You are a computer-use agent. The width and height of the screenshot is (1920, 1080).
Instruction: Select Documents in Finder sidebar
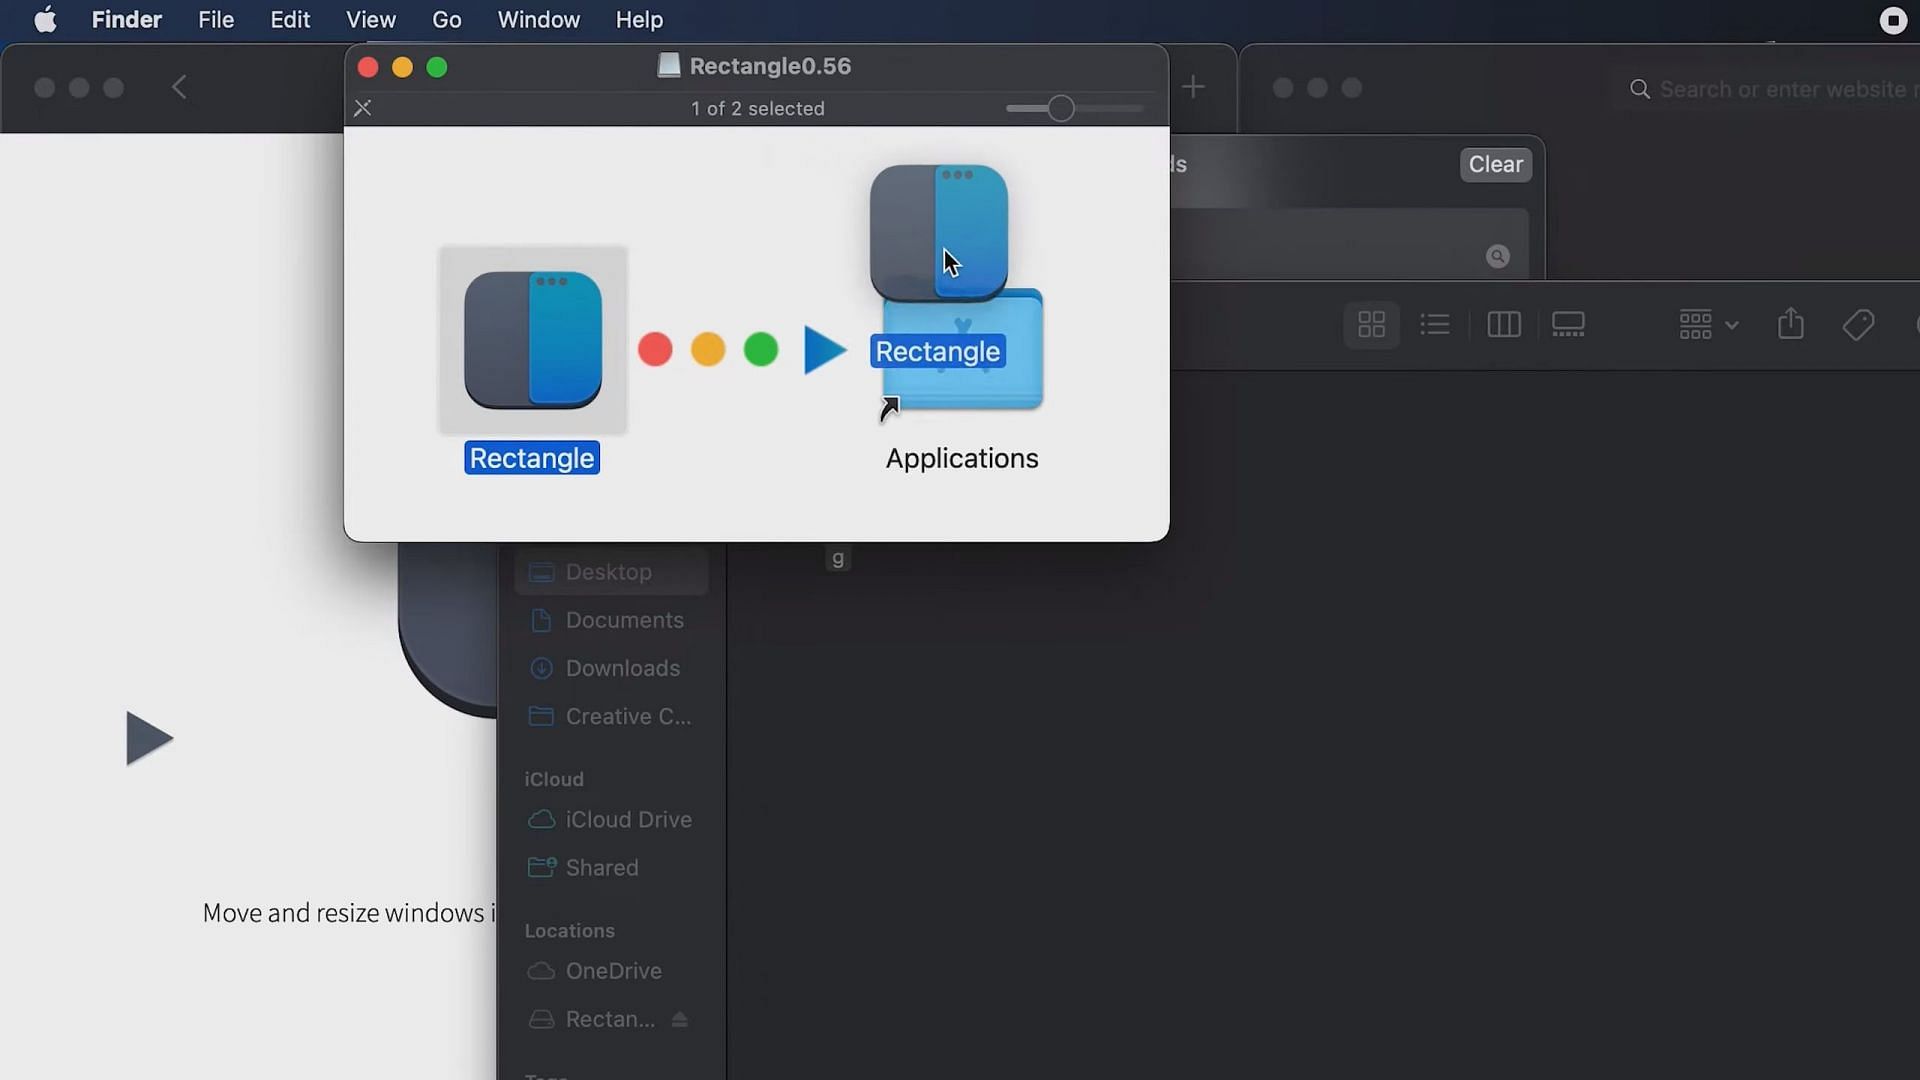pos(611,620)
